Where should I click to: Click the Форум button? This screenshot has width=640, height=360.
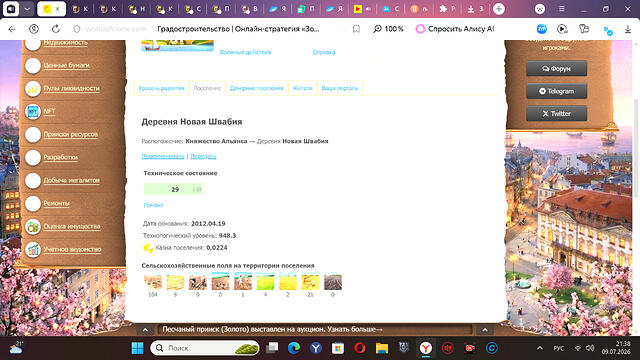556,69
